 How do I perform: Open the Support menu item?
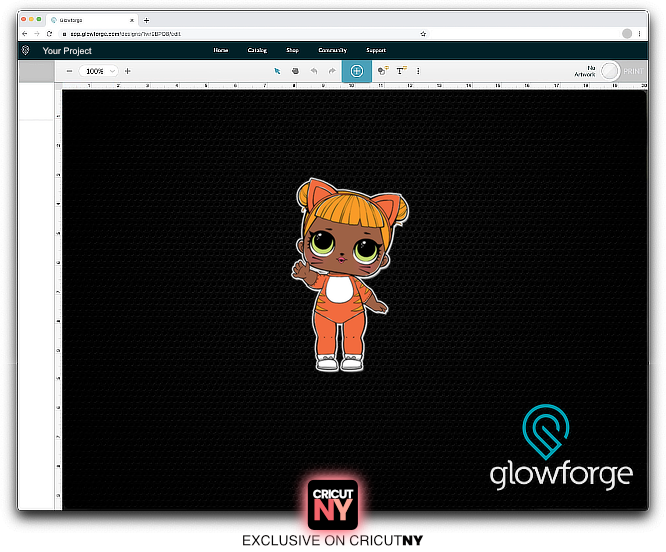376,50
